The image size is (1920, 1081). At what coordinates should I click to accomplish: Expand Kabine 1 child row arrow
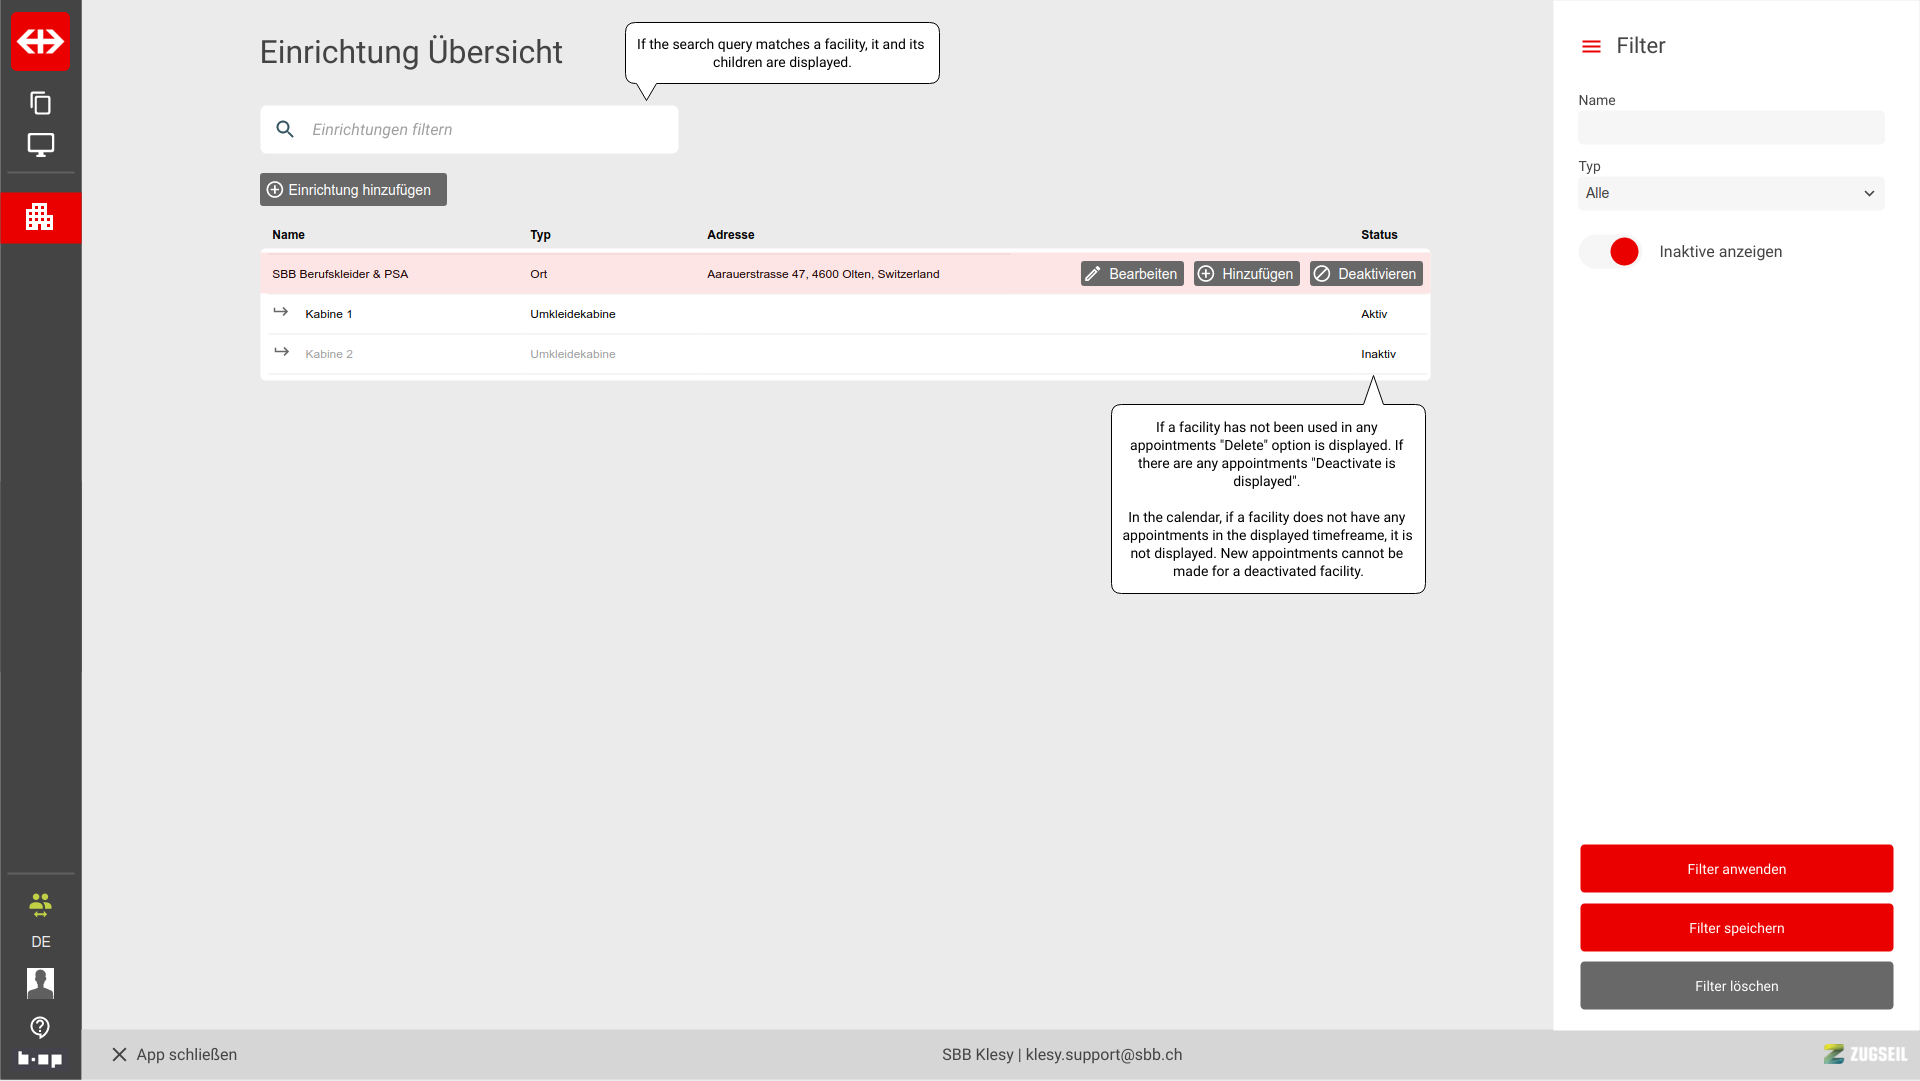pyautogui.click(x=281, y=313)
